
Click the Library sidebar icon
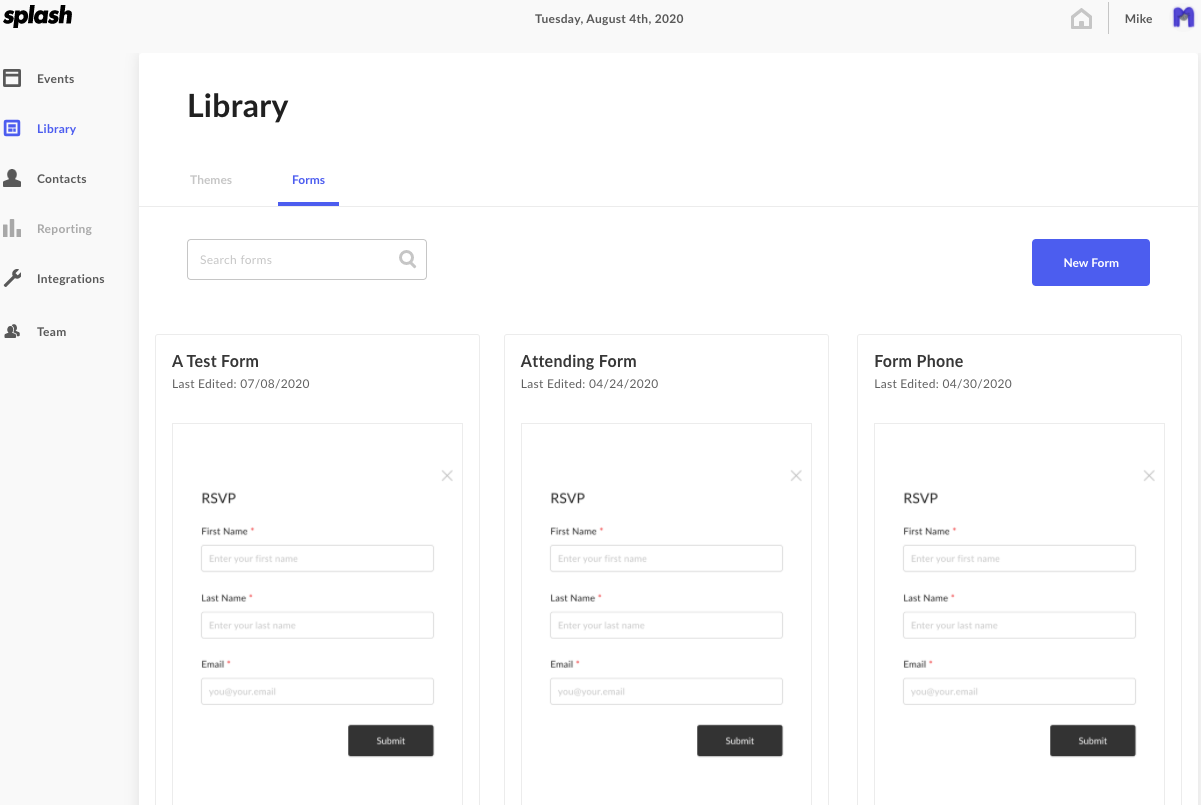(12, 128)
